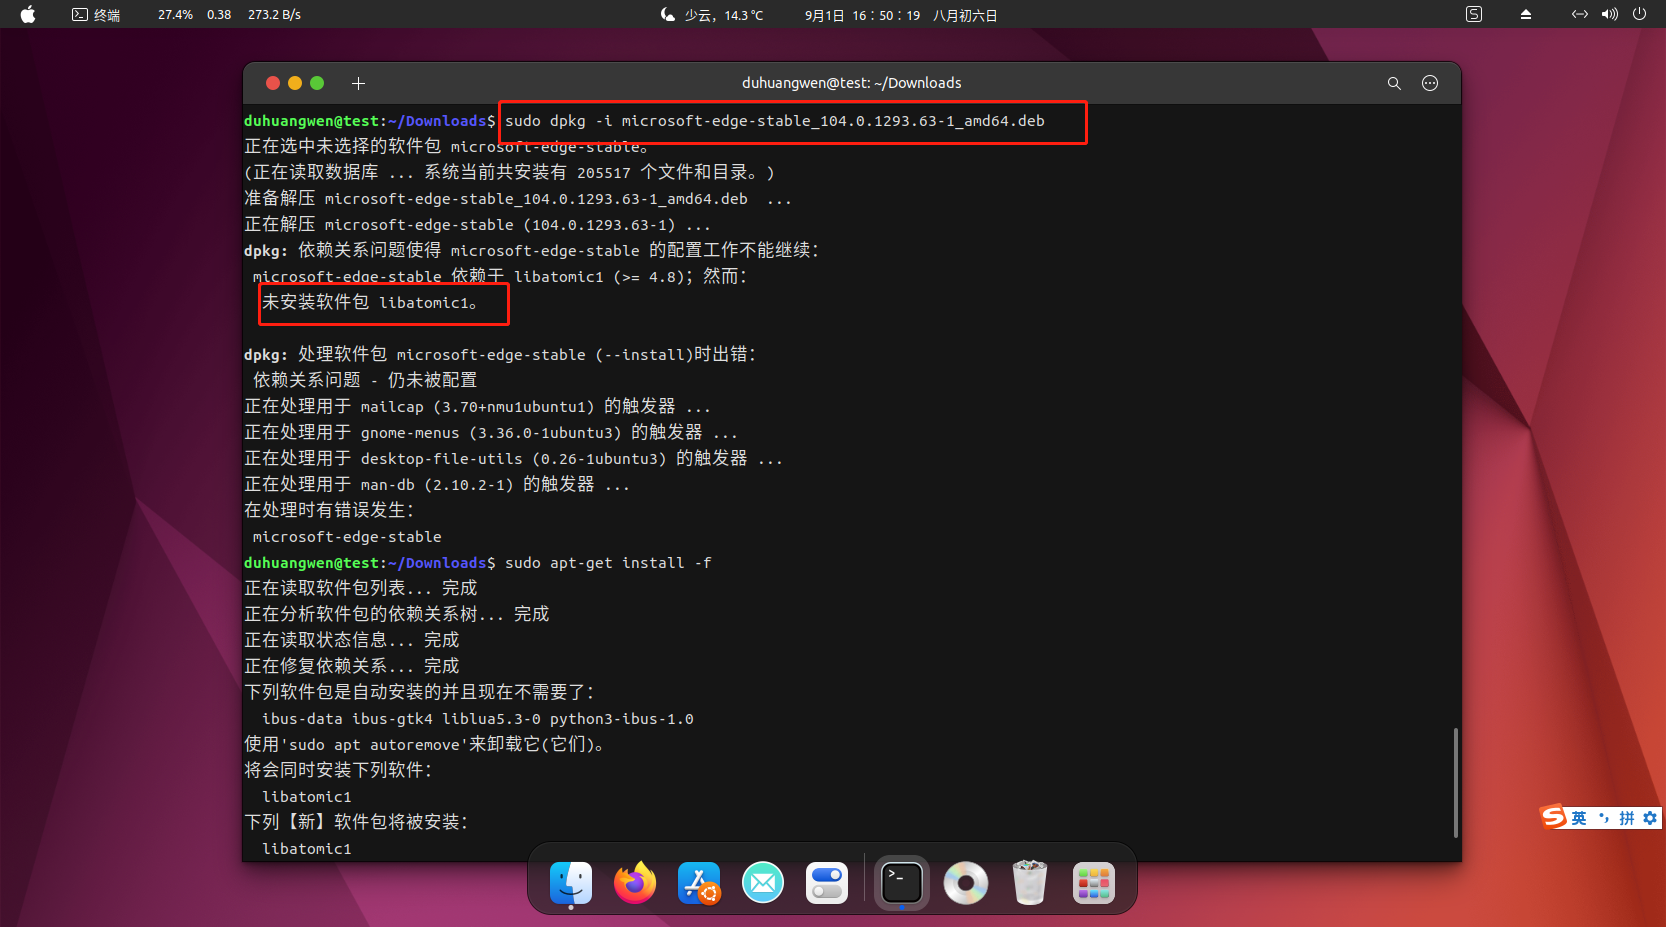This screenshot has width=1666, height=927.
Task: Click the Sogou input indicator in top bar
Action: [1474, 14]
